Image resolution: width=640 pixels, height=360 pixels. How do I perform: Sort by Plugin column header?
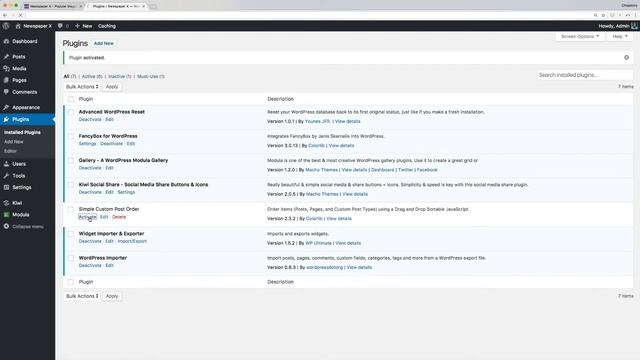click(x=86, y=99)
